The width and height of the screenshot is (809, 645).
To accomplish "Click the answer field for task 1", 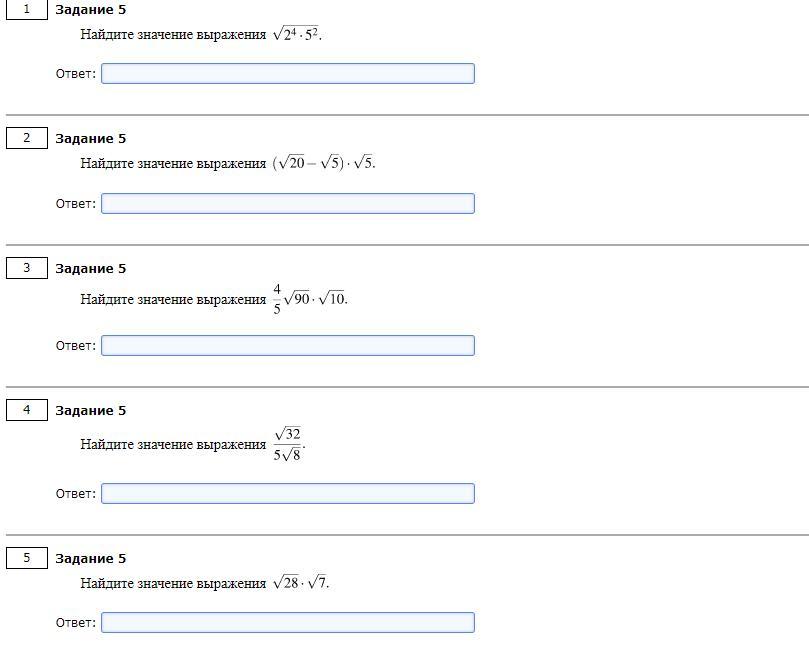I will pos(288,73).
